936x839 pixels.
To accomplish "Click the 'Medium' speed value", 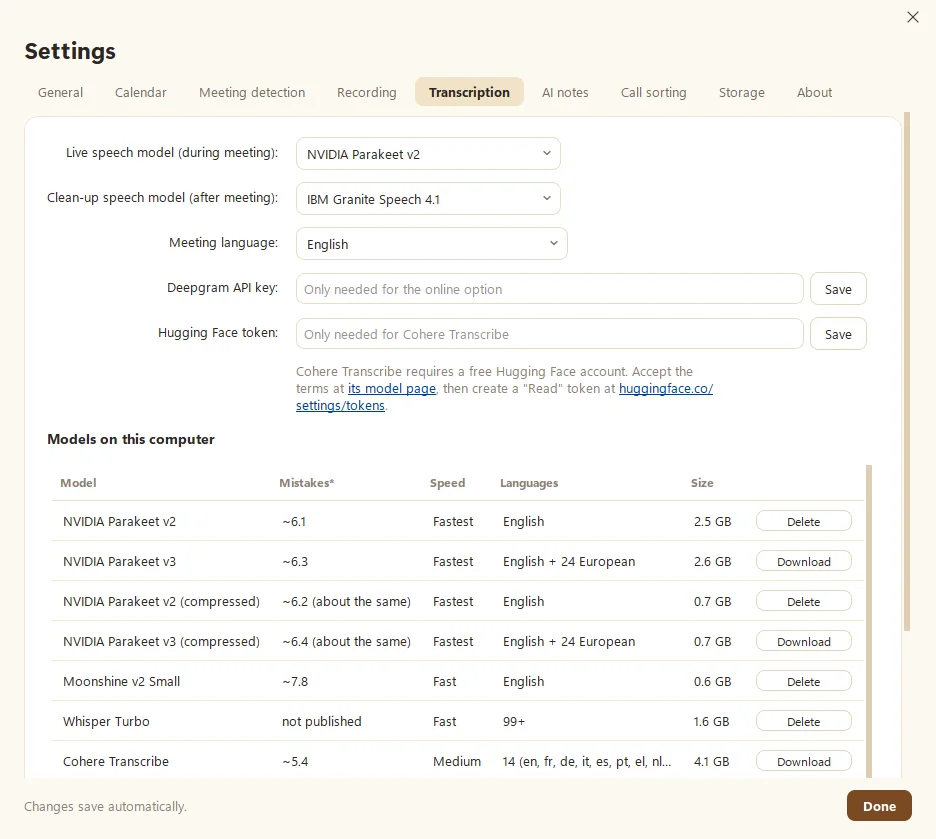I will pyautogui.click(x=457, y=761).
